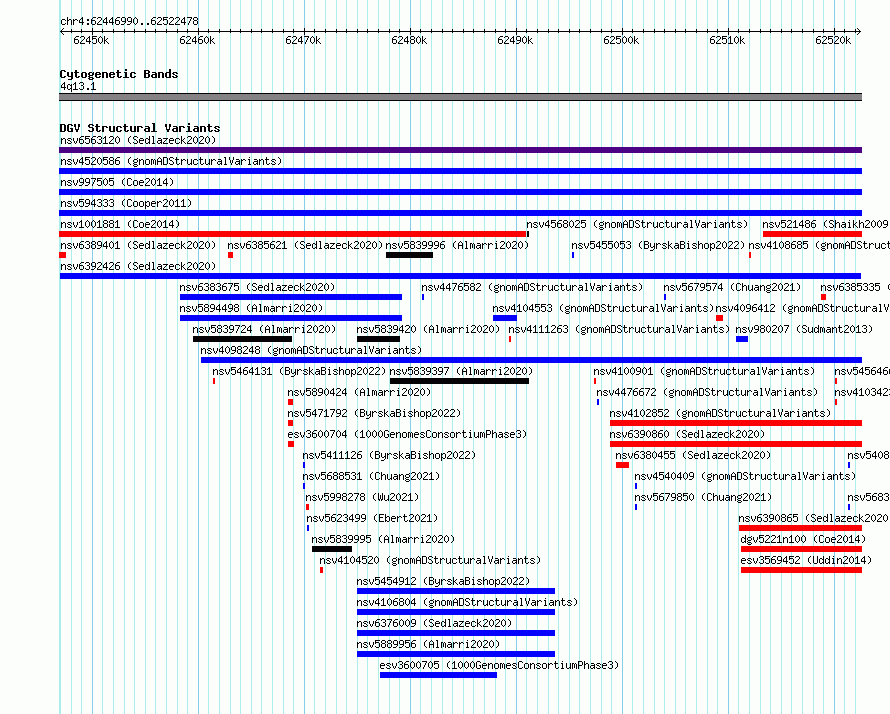
Task: Click nsv5464131 (ByrskaBishop2022) label
Action: [299, 371]
